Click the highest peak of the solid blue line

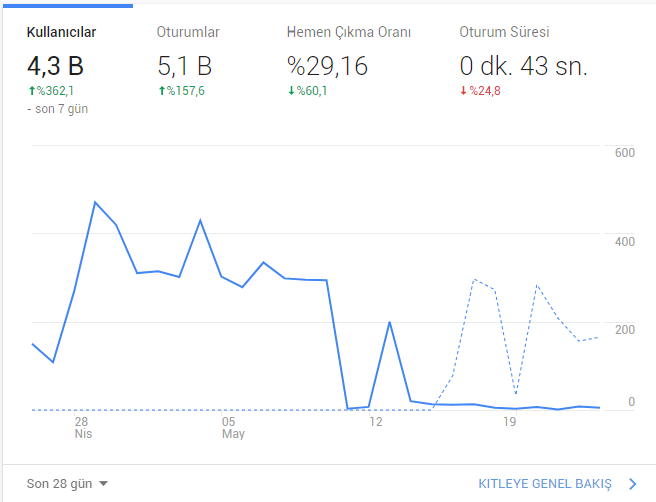(95, 202)
